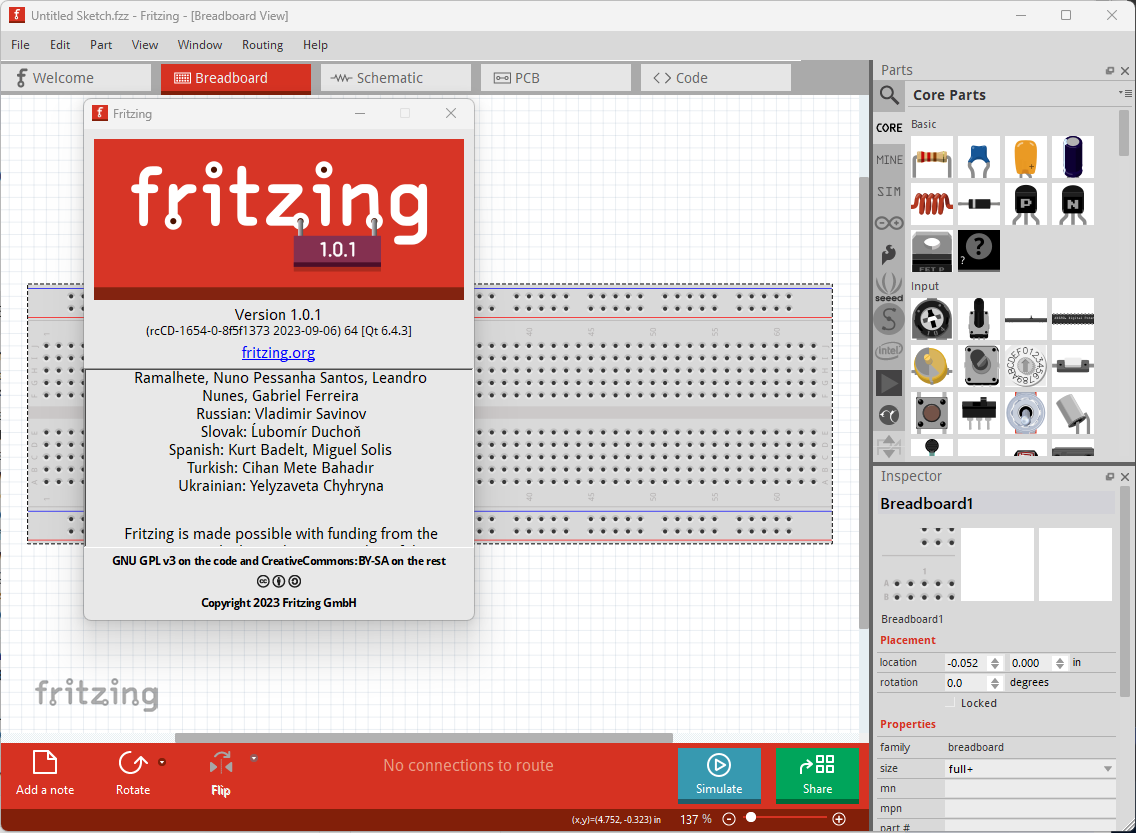Image resolution: width=1136 pixels, height=833 pixels.
Task: Select the black slide switch part
Action: click(979, 413)
